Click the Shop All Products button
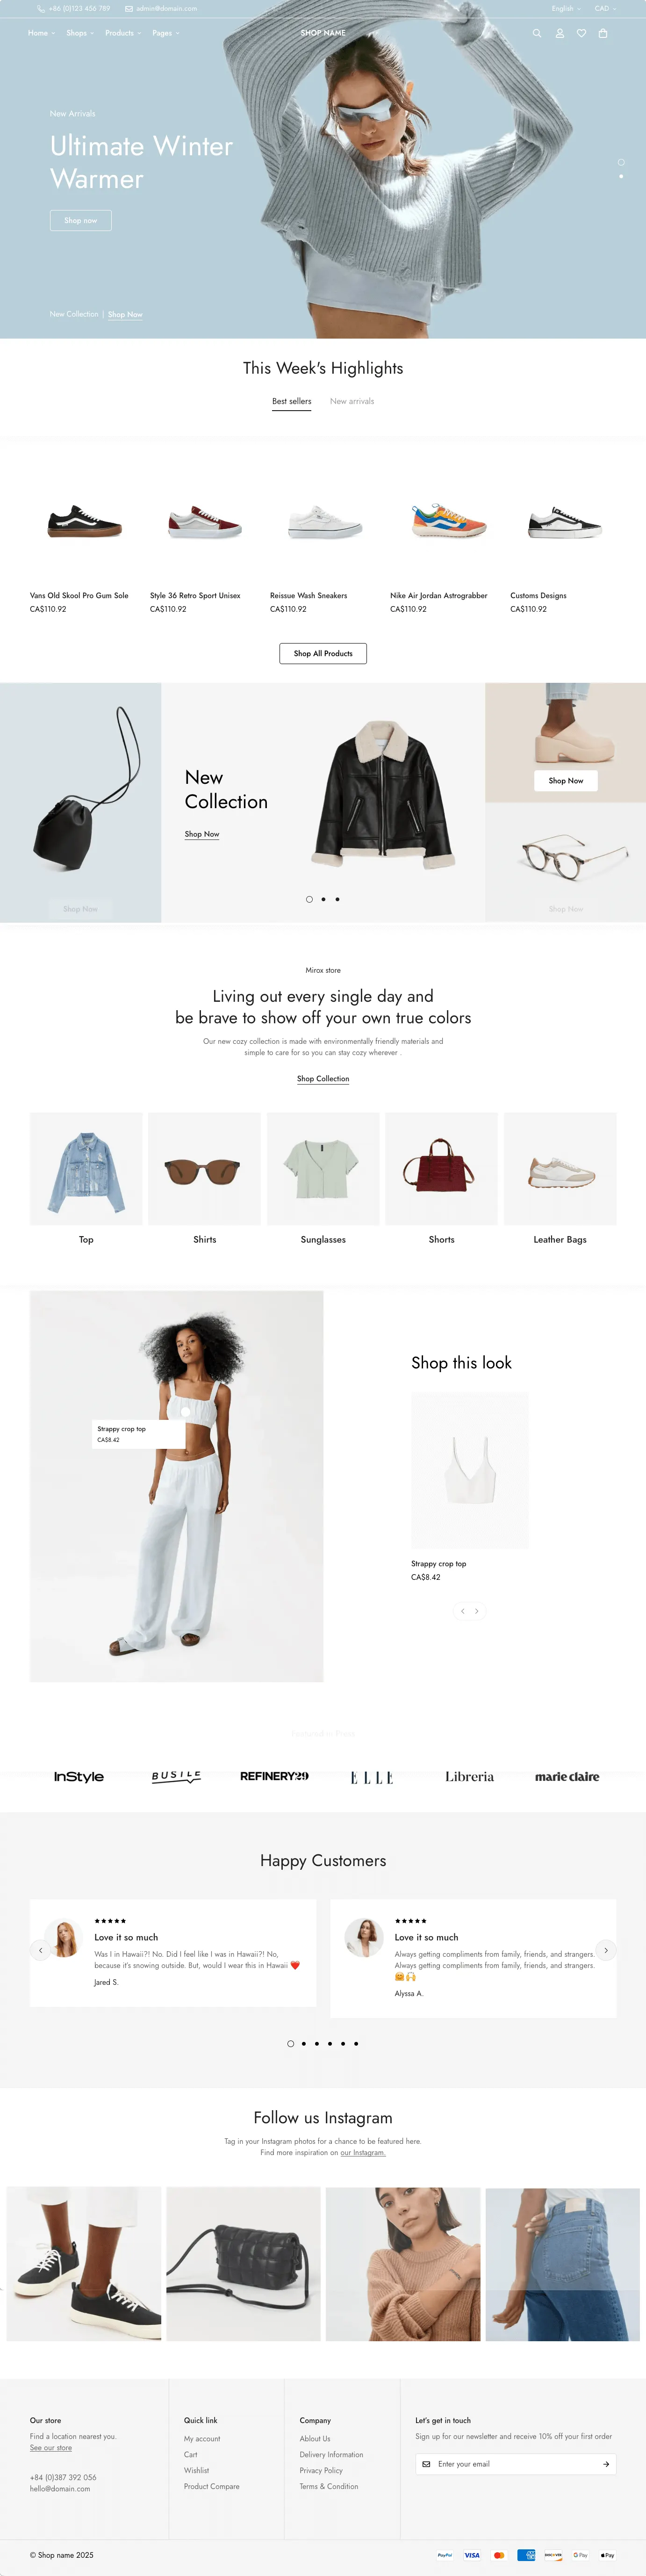The height and width of the screenshot is (2576, 646). click(323, 653)
